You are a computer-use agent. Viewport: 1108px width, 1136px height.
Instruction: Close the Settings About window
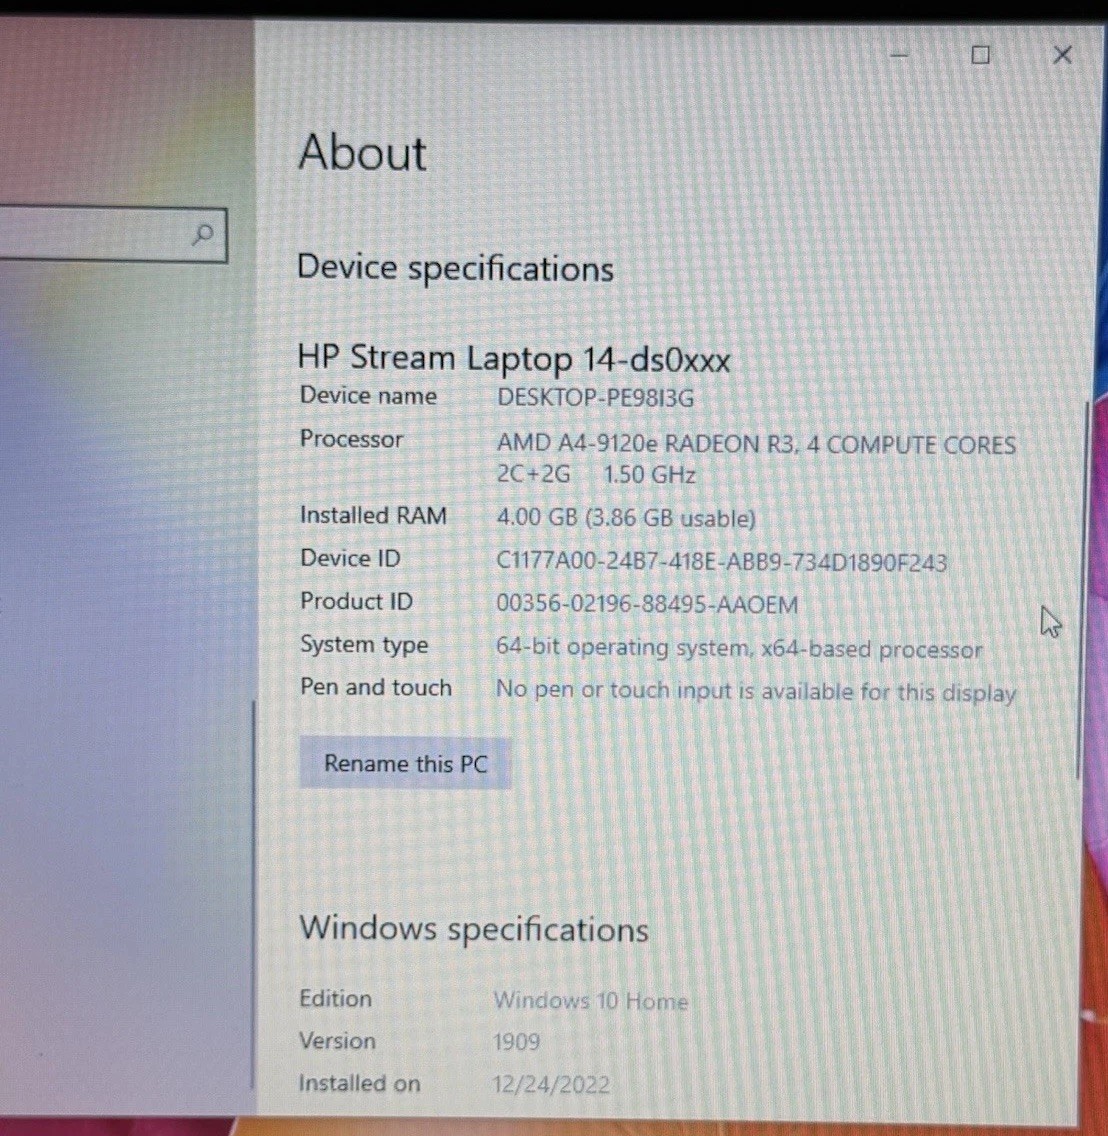pyautogui.click(x=1062, y=55)
